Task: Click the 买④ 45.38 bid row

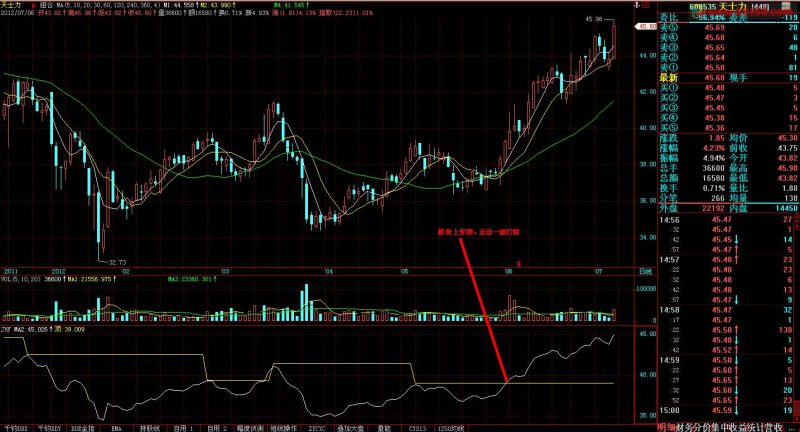Action: pos(728,118)
